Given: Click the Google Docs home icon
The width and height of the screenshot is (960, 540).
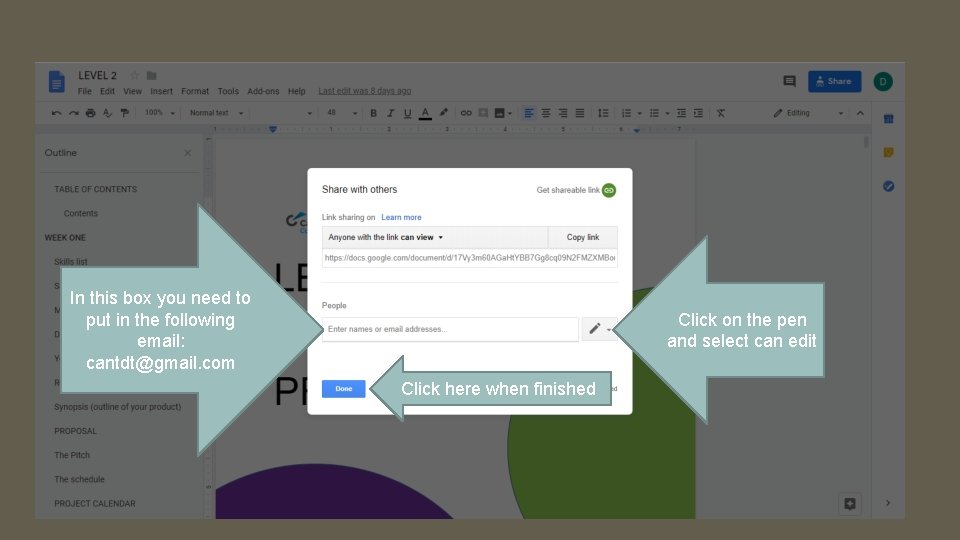Looking at the screenshot, I should (56, 81).
